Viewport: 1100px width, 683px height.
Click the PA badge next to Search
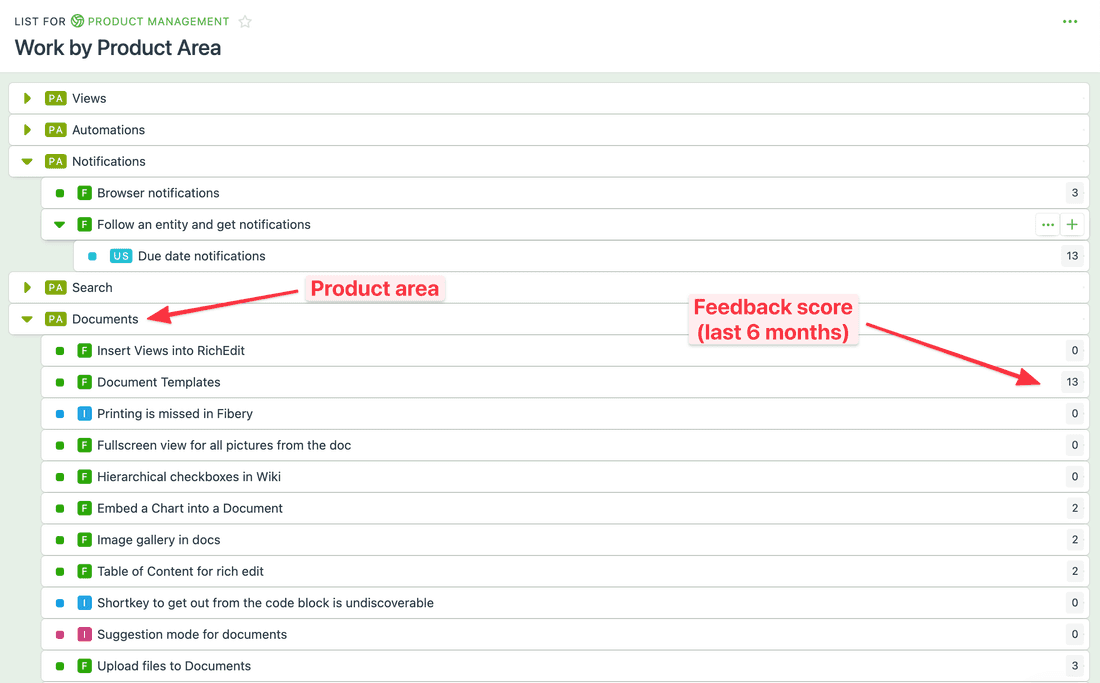[55, 287]
